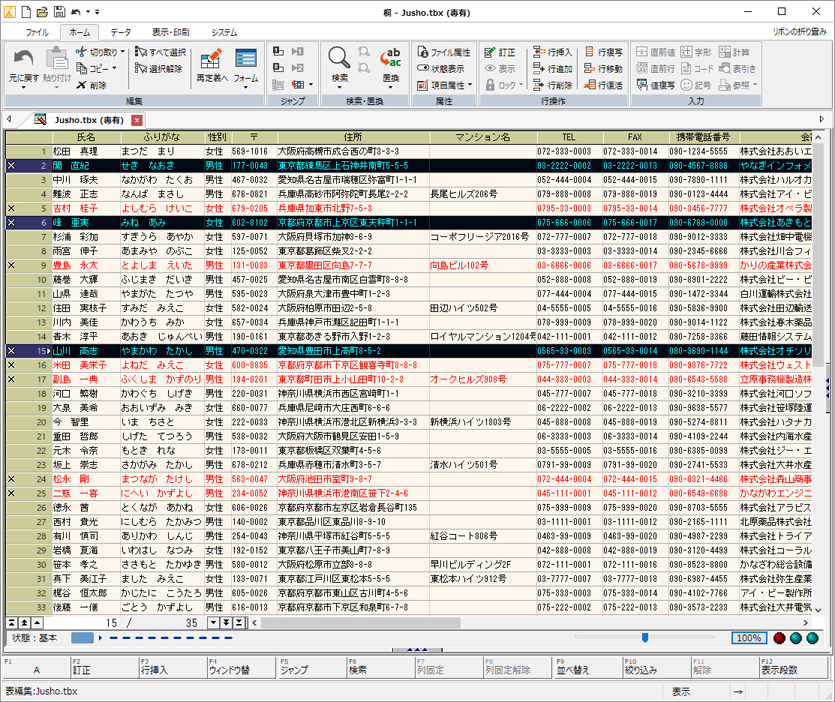
Task: Close the Jusho.tbx tab with red X
Action: click(137, 120)
